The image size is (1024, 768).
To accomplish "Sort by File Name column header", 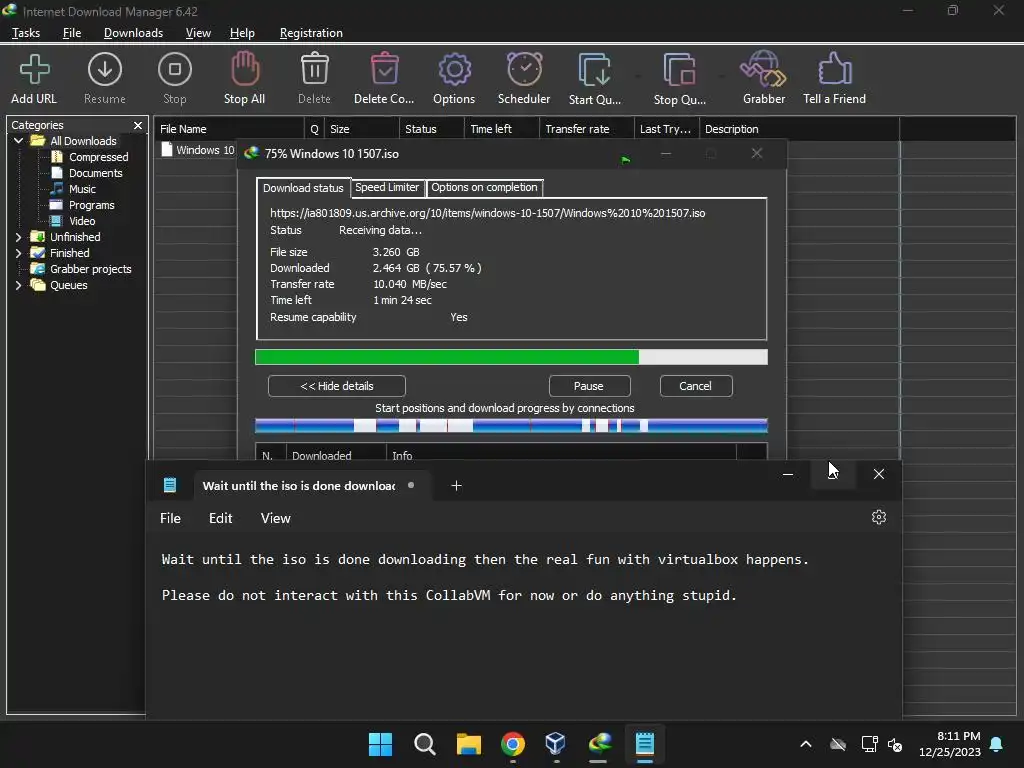I will tap(229, 129).
